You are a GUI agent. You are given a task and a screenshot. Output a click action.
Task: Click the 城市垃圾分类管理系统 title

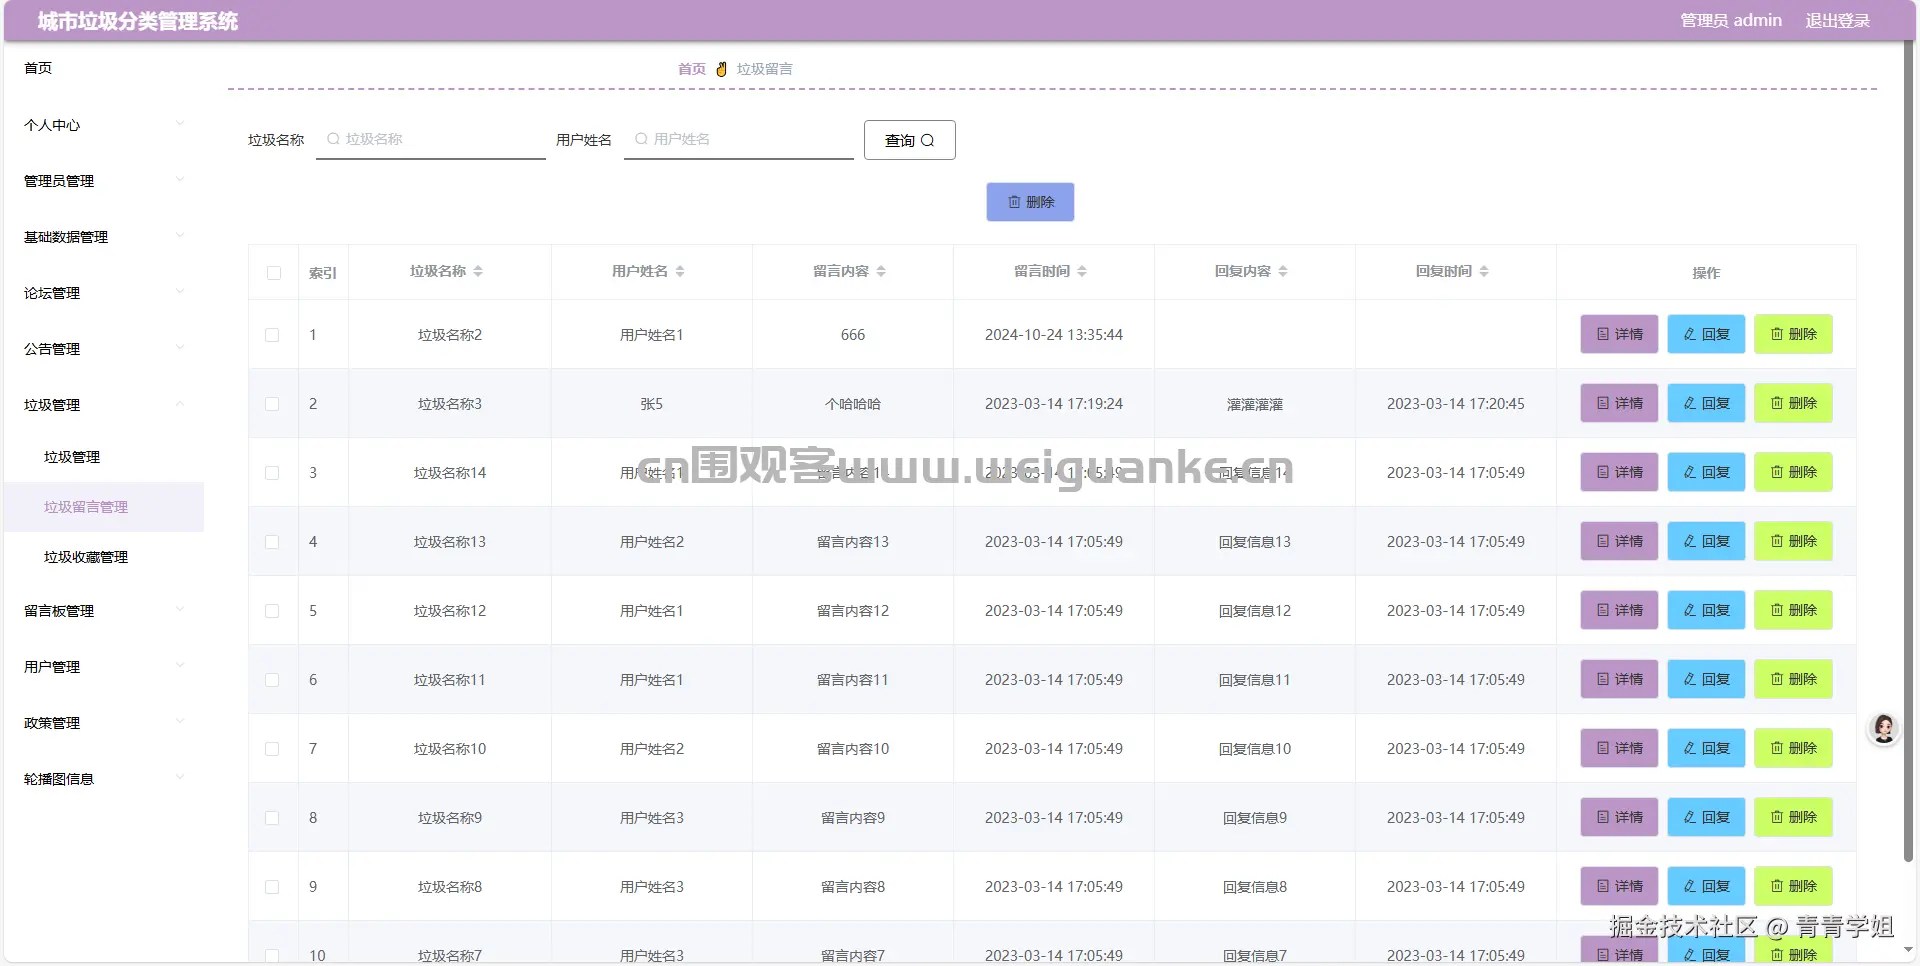coord(138,21)
